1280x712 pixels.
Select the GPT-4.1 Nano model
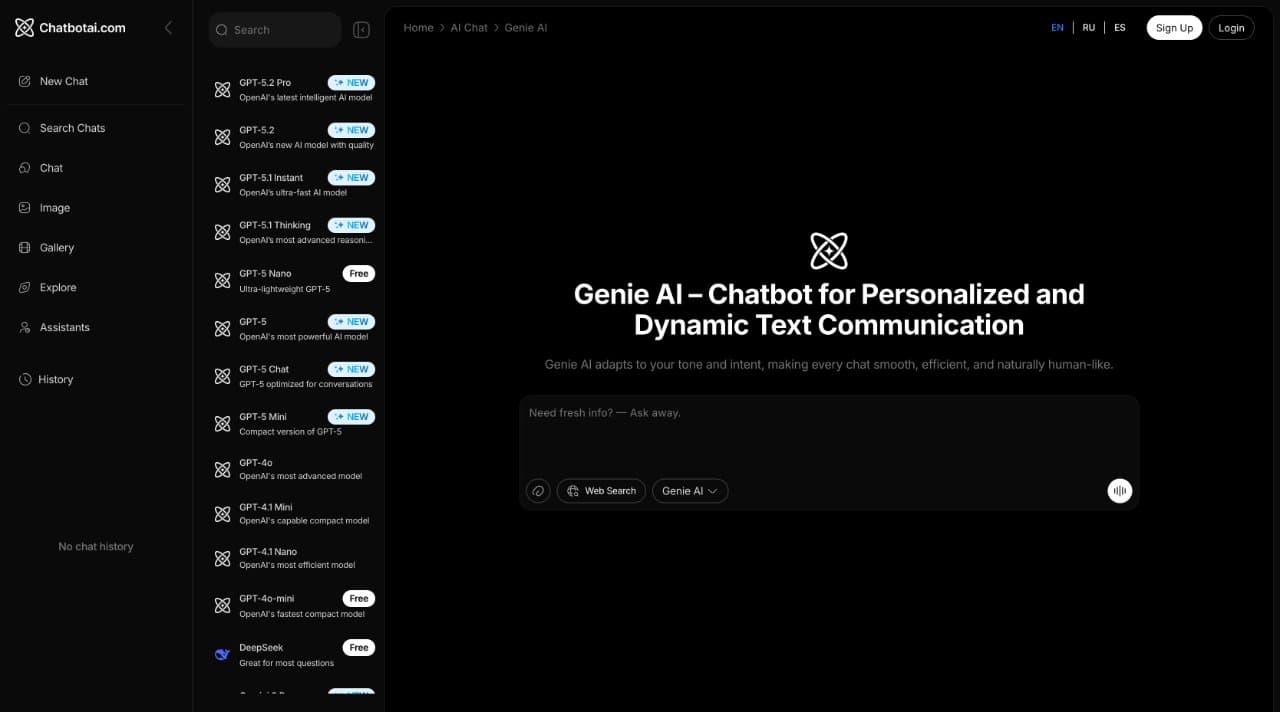coord(294,558)
